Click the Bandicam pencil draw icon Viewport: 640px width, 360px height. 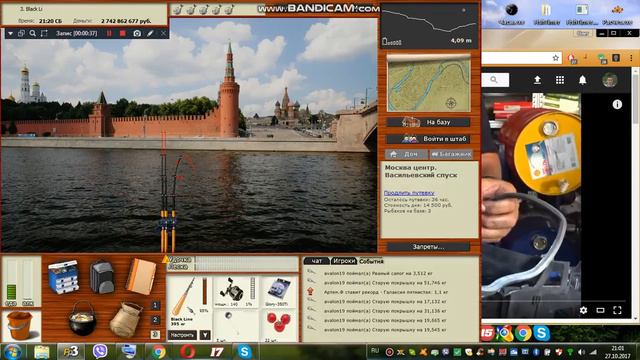pos(150,33)
